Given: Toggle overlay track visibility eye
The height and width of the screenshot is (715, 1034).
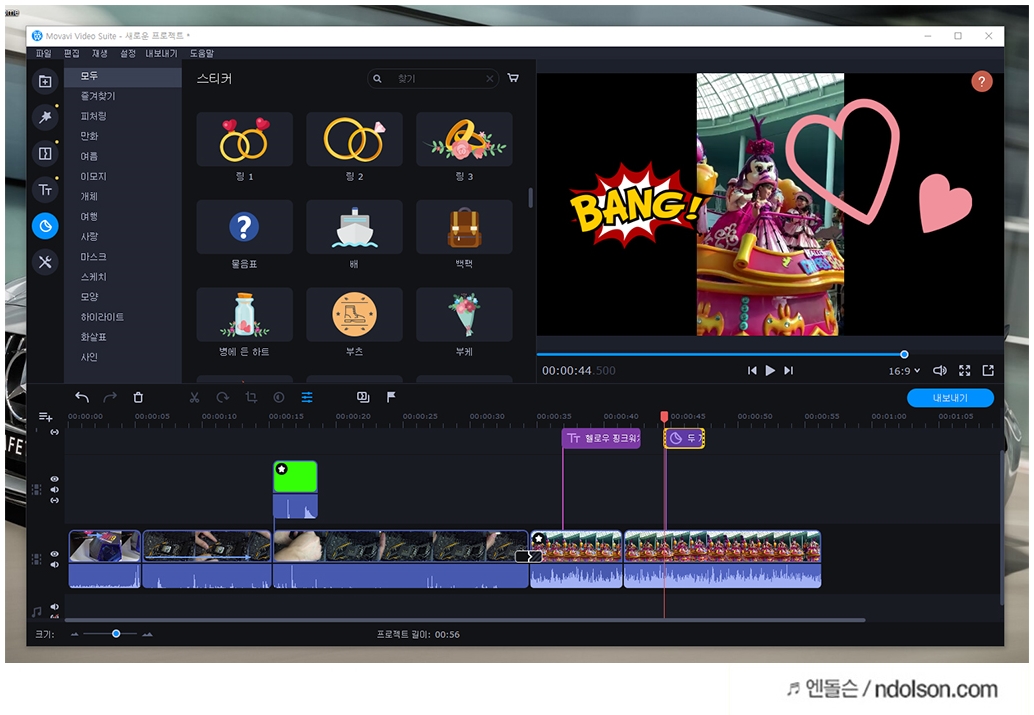Looking at the screenshot, I should pyautogui.click(x=55, y=479).
